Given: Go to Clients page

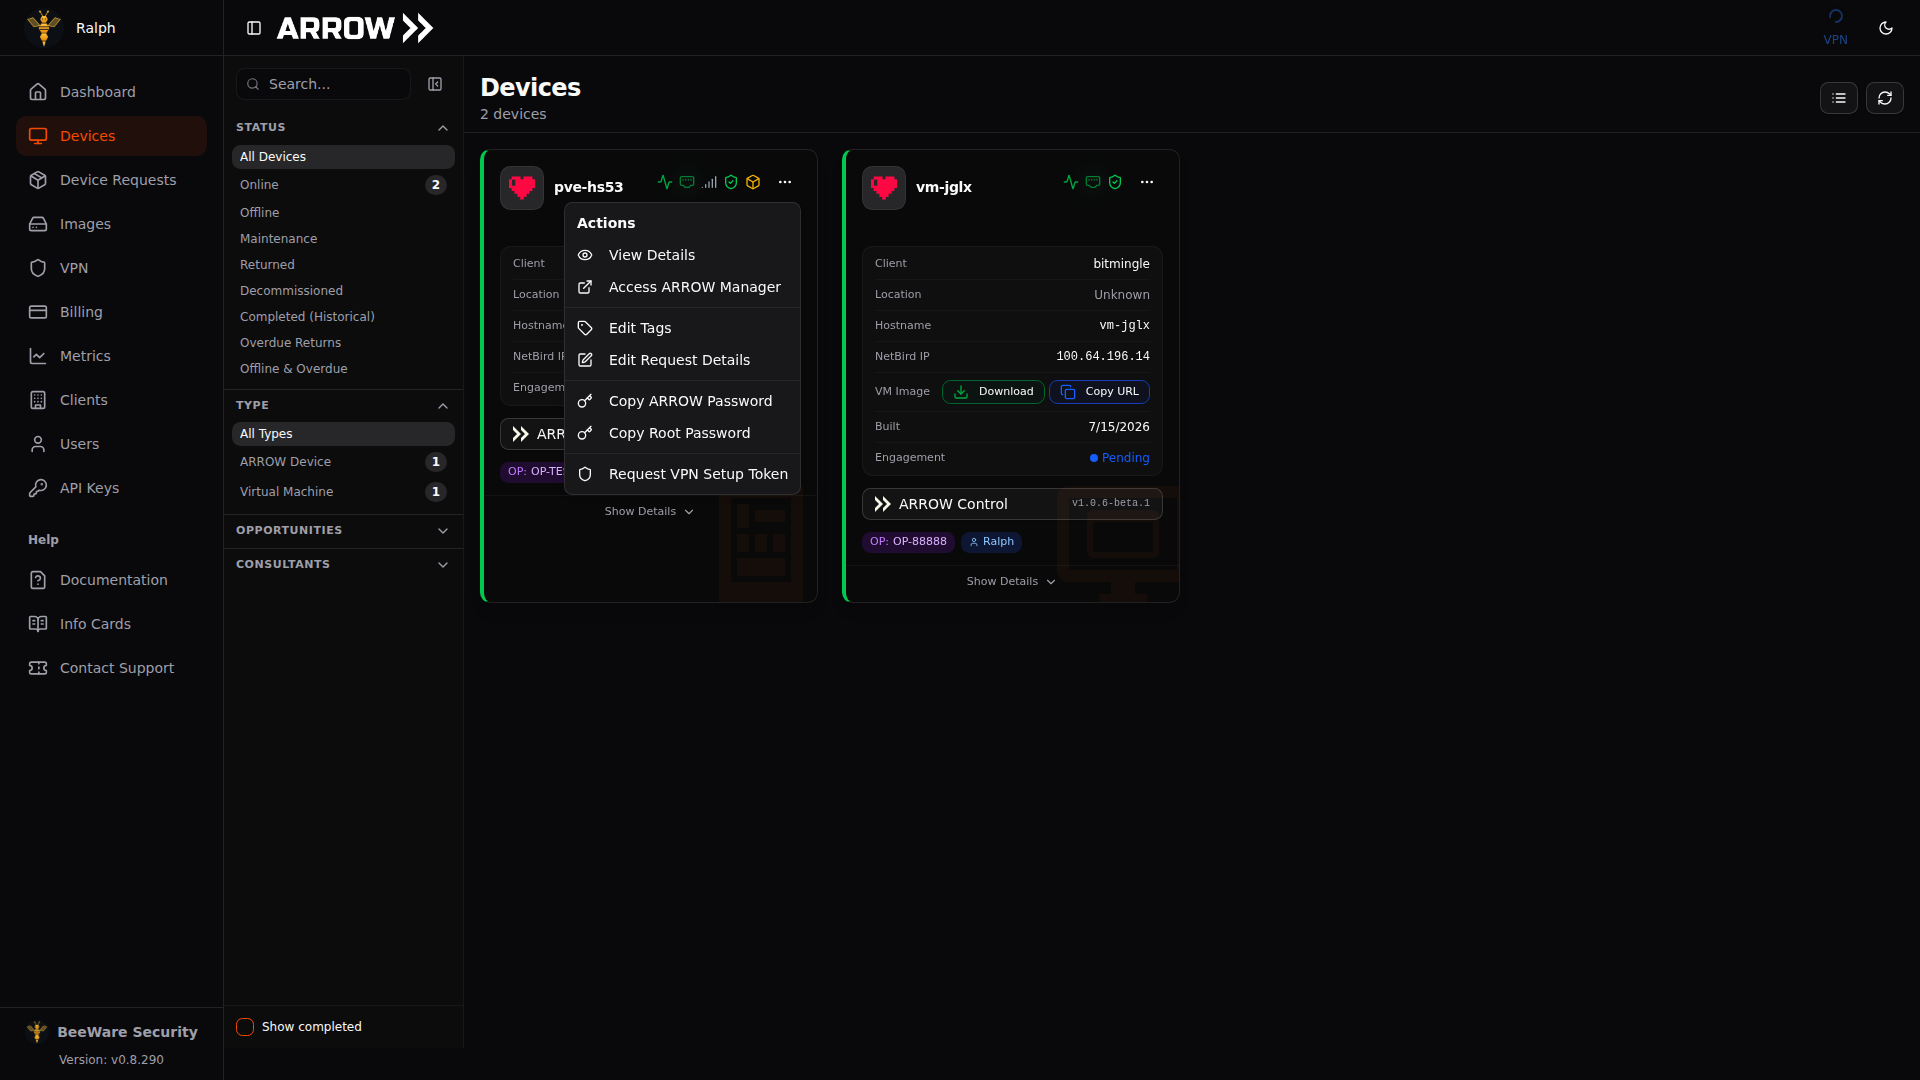Looking at the screenshot, I should click(111, 400).
